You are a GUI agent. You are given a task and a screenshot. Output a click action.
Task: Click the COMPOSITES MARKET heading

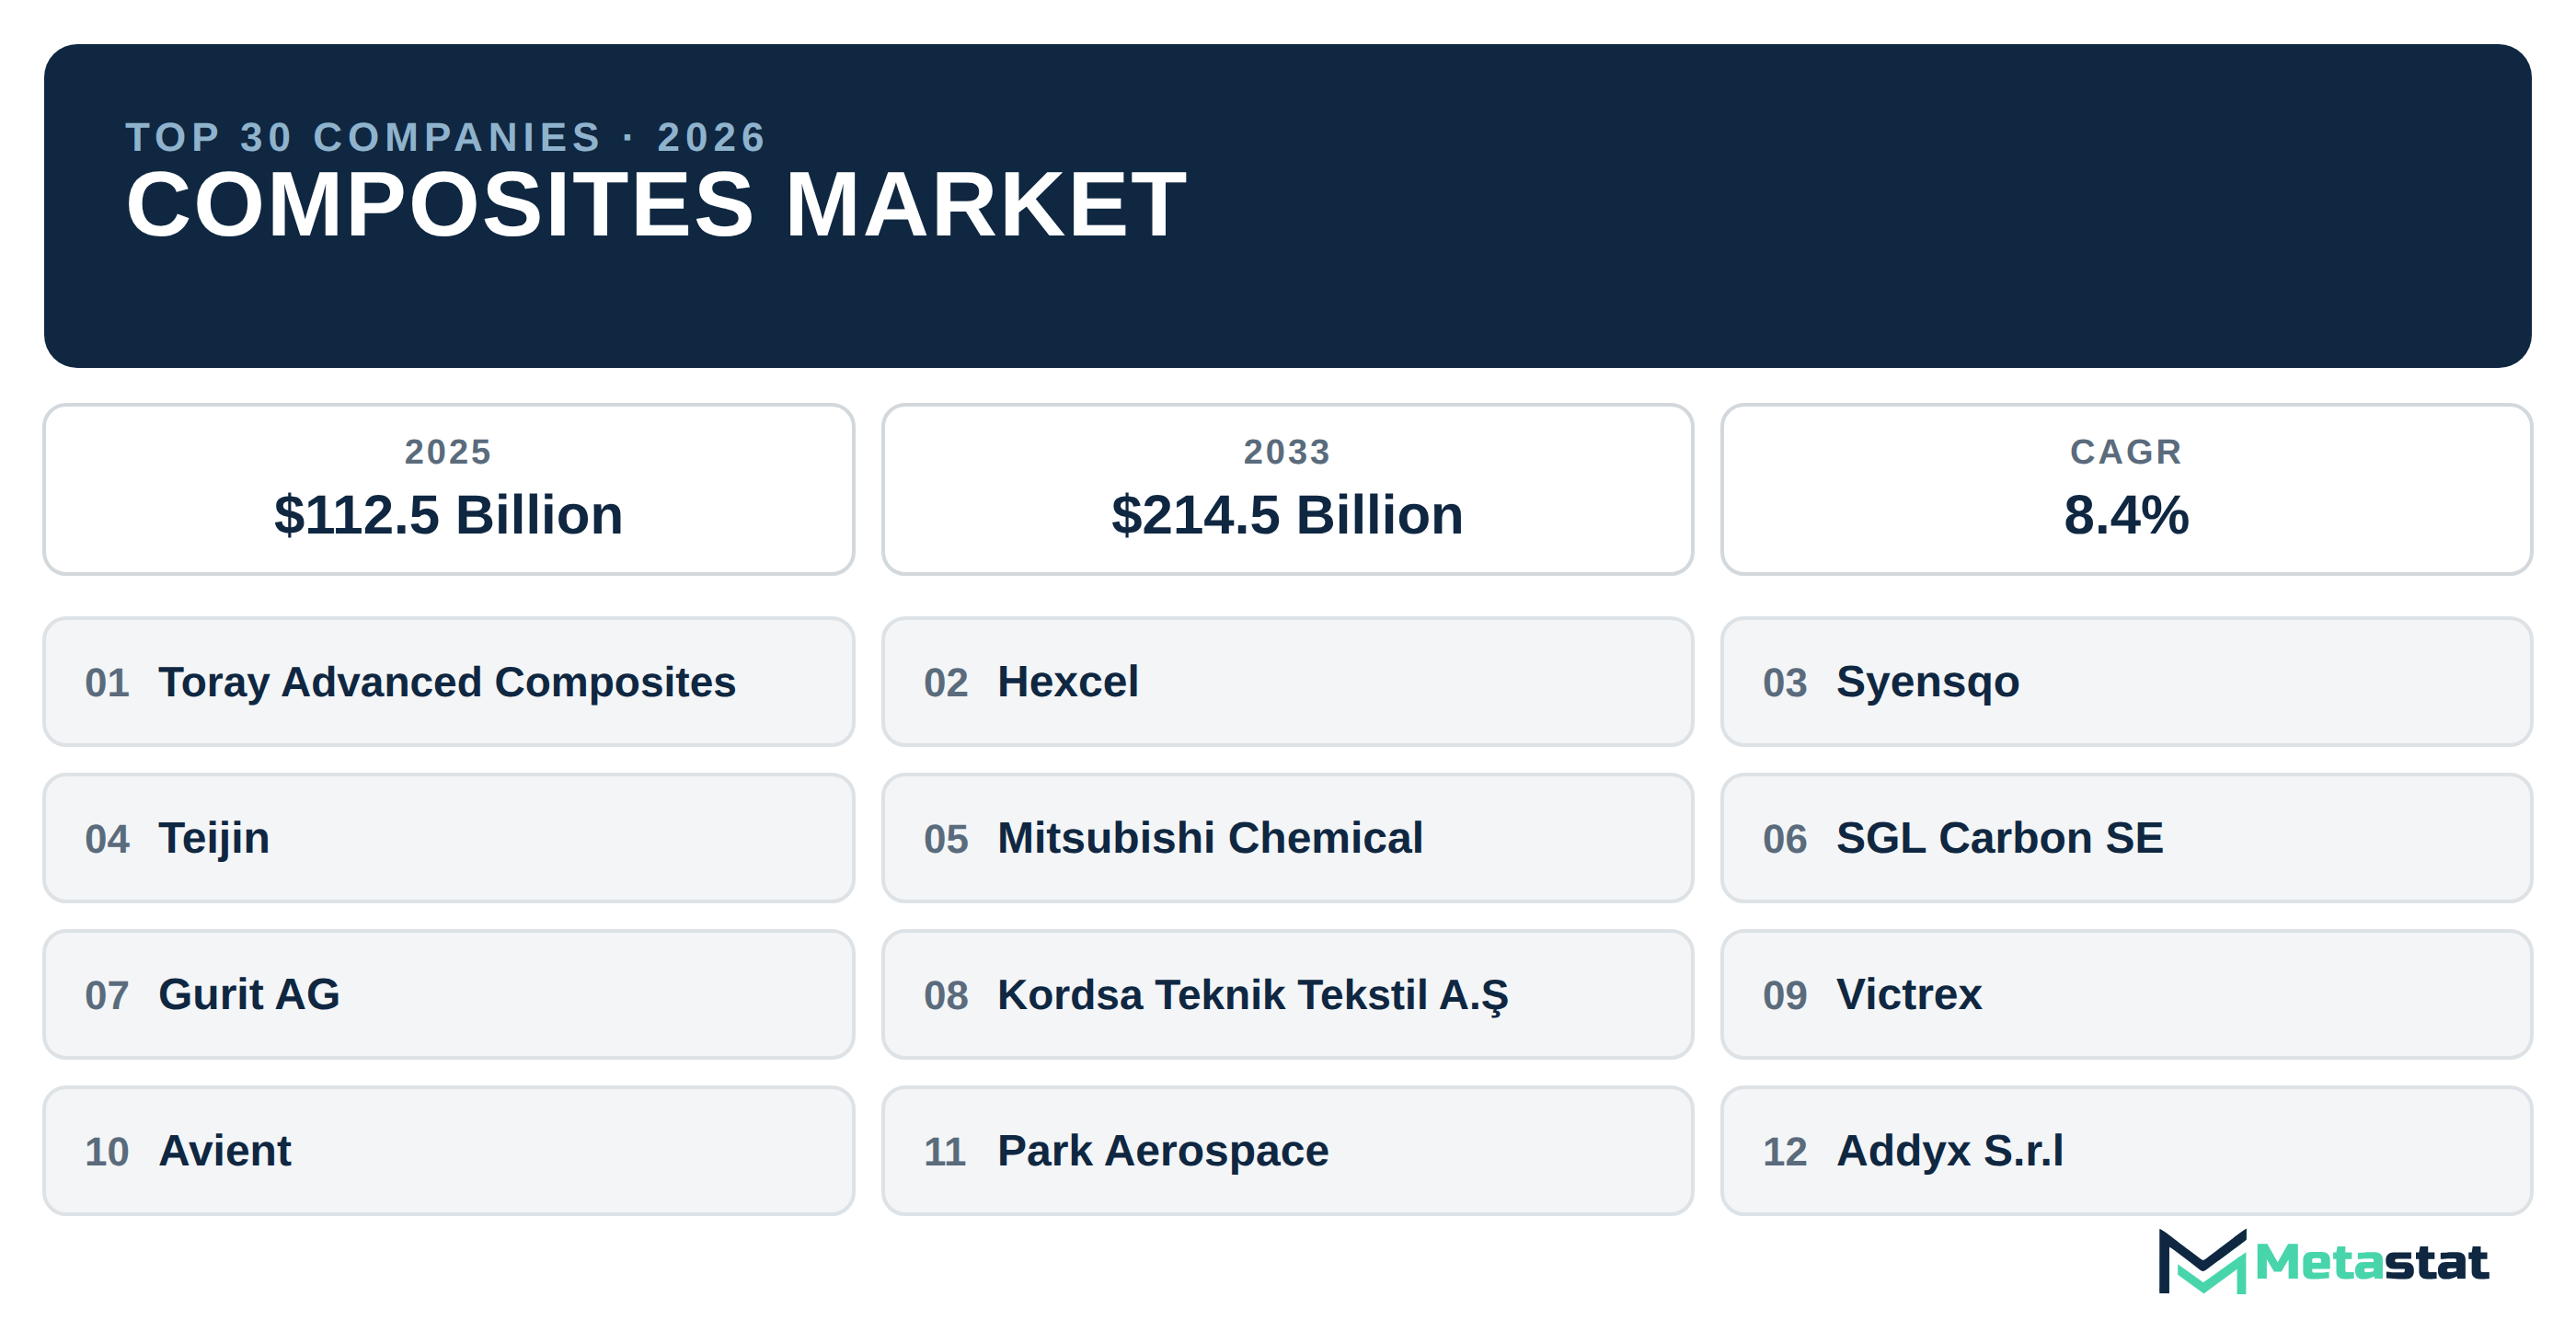(656, 204)
